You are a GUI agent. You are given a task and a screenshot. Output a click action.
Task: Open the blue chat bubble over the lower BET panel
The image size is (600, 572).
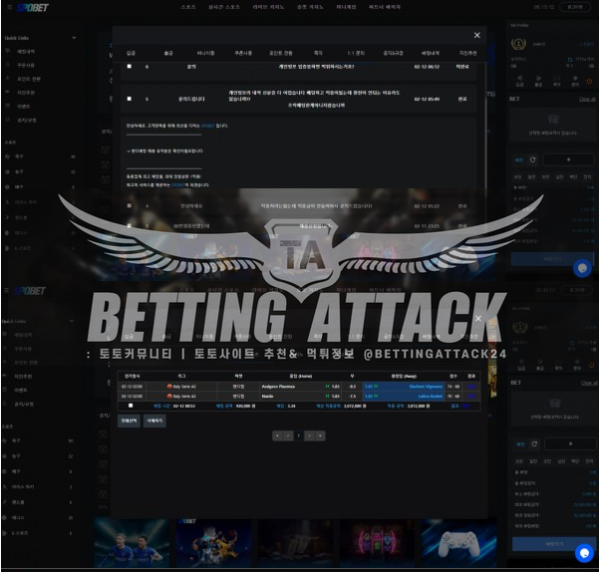pyautogui.click(x=584, y=553)
